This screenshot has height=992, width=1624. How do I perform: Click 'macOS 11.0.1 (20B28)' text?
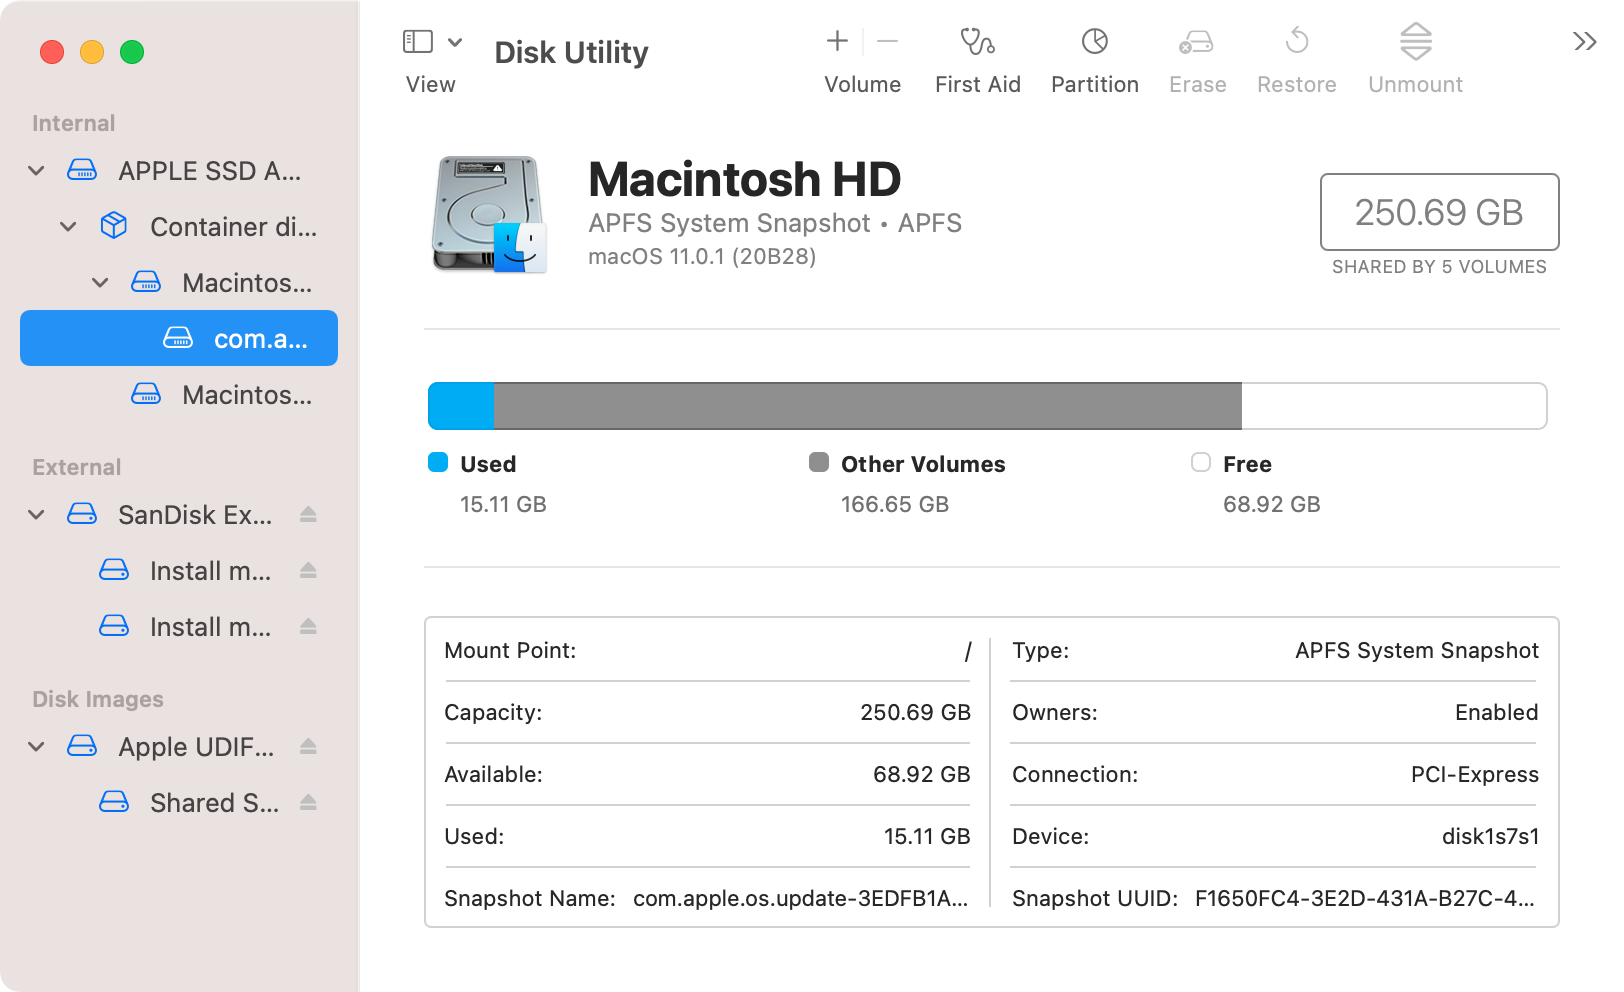pos(702,257)
